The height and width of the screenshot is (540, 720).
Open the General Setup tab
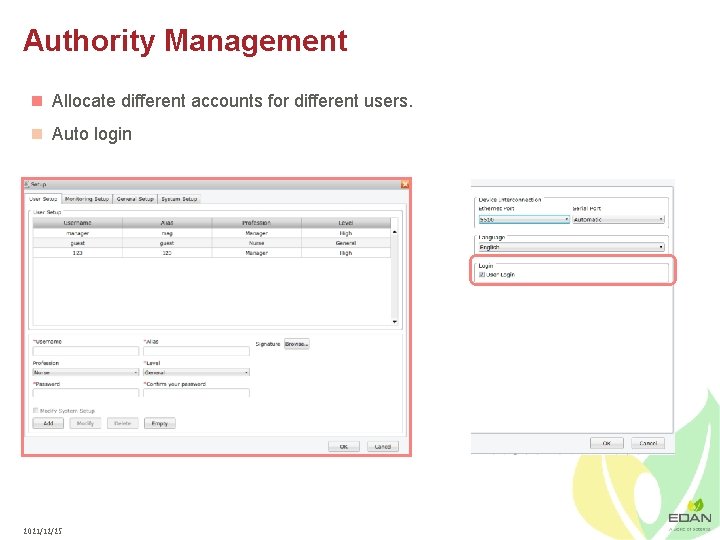coord(135,199)
